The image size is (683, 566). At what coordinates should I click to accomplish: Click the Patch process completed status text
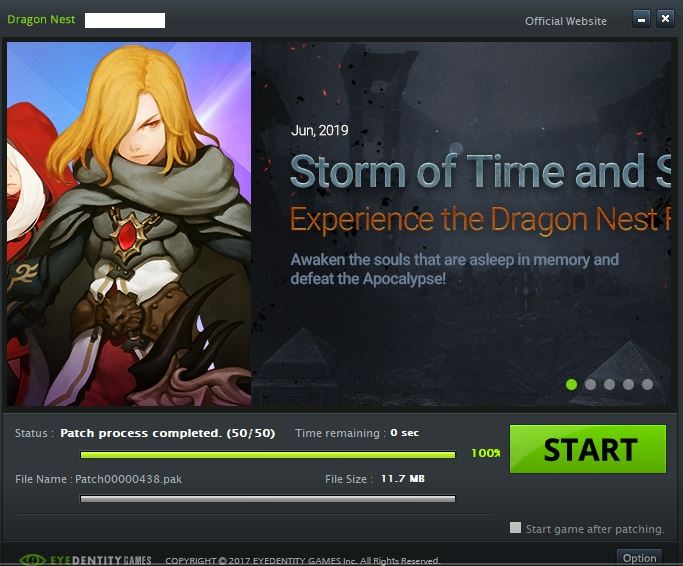click(168, 433)
